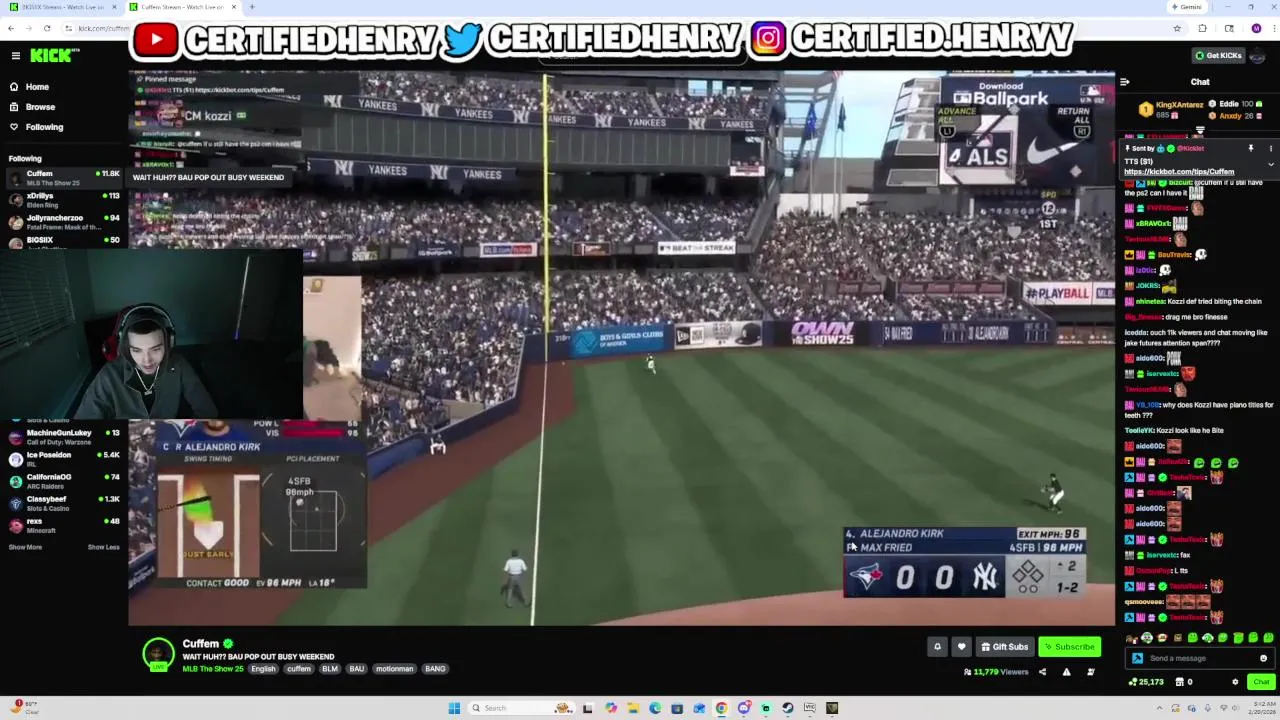Click browser back arrow
This screenshot has width=1280, height=720.
pos(12,28)
